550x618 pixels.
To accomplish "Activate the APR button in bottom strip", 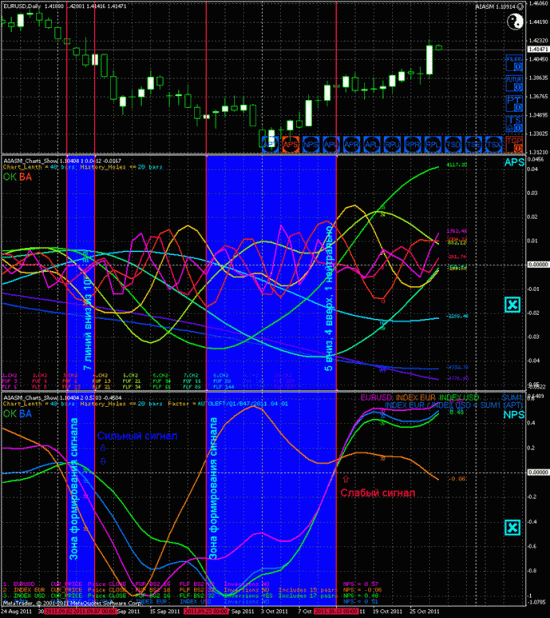I will [x=352, y=145].
